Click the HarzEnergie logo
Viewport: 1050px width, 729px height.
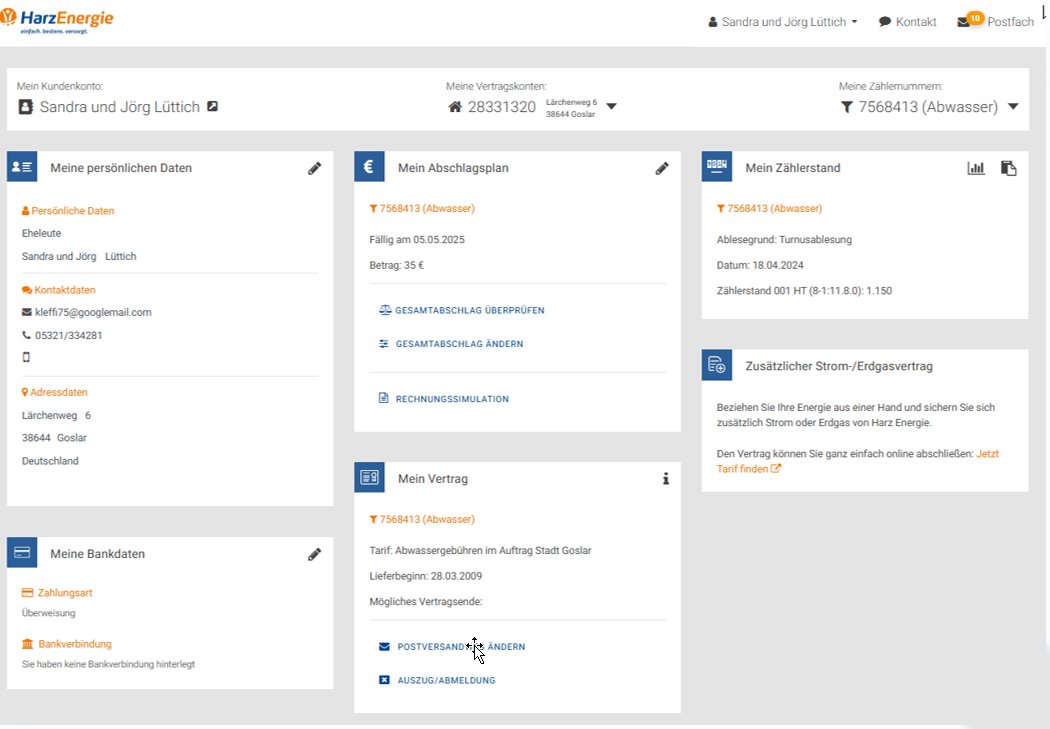(x=58, y=21)
